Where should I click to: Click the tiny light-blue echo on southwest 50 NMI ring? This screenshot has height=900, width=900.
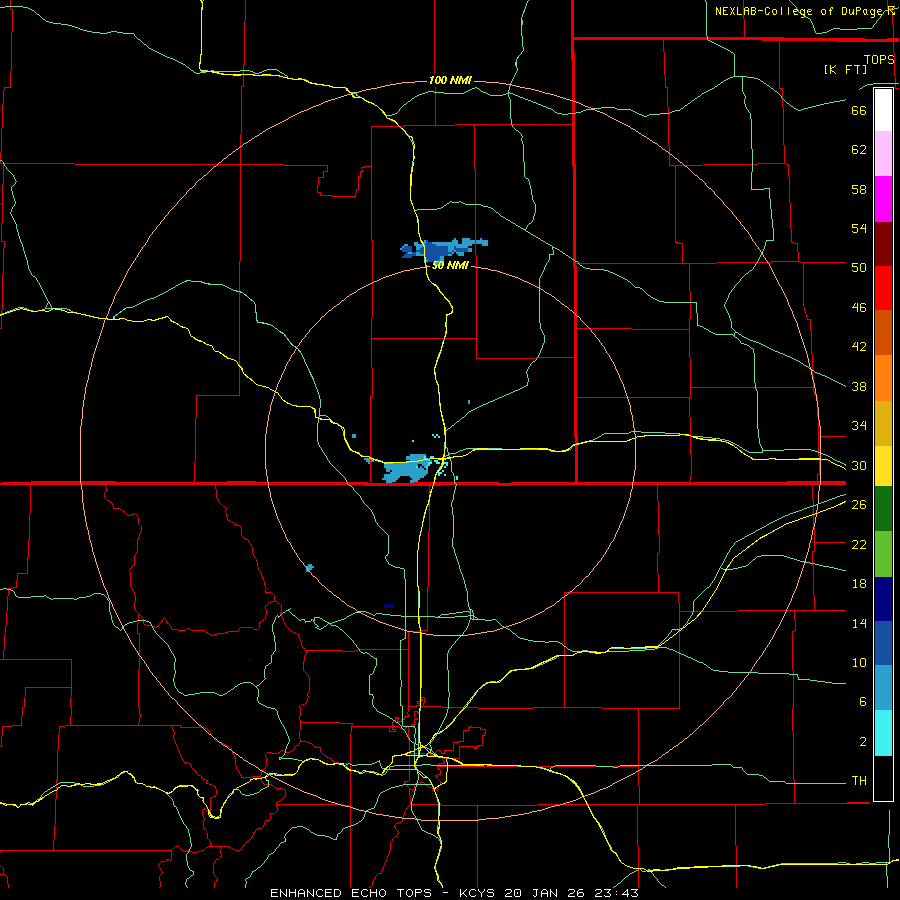tap(310, 568)
